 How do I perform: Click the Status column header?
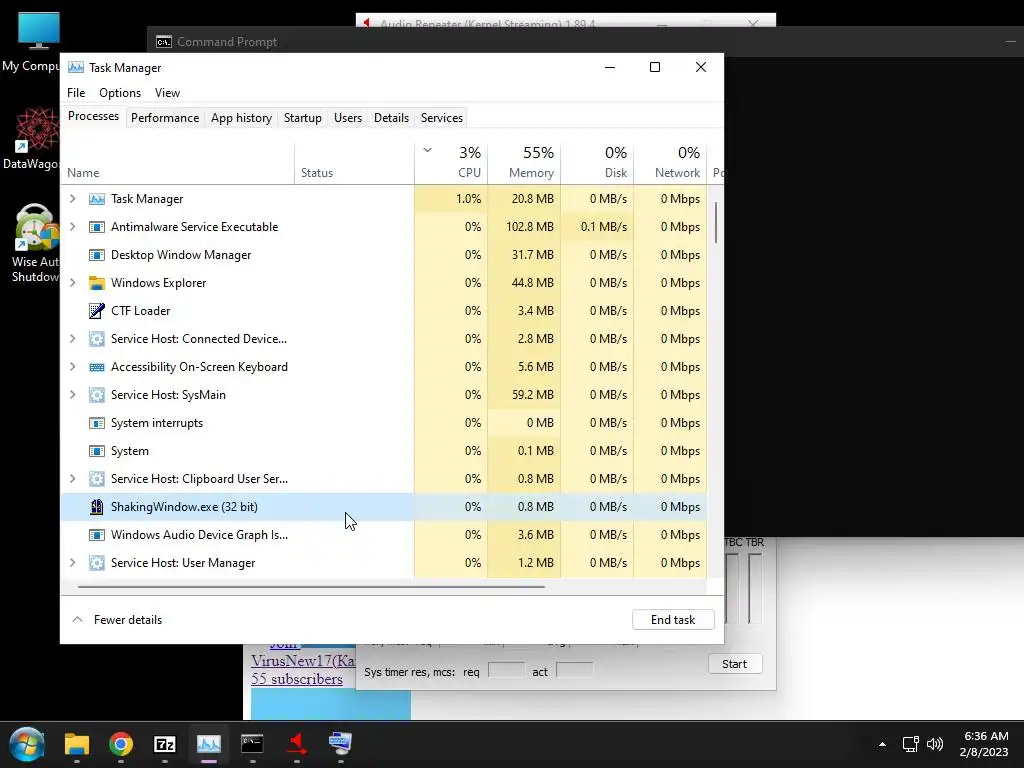354,162
